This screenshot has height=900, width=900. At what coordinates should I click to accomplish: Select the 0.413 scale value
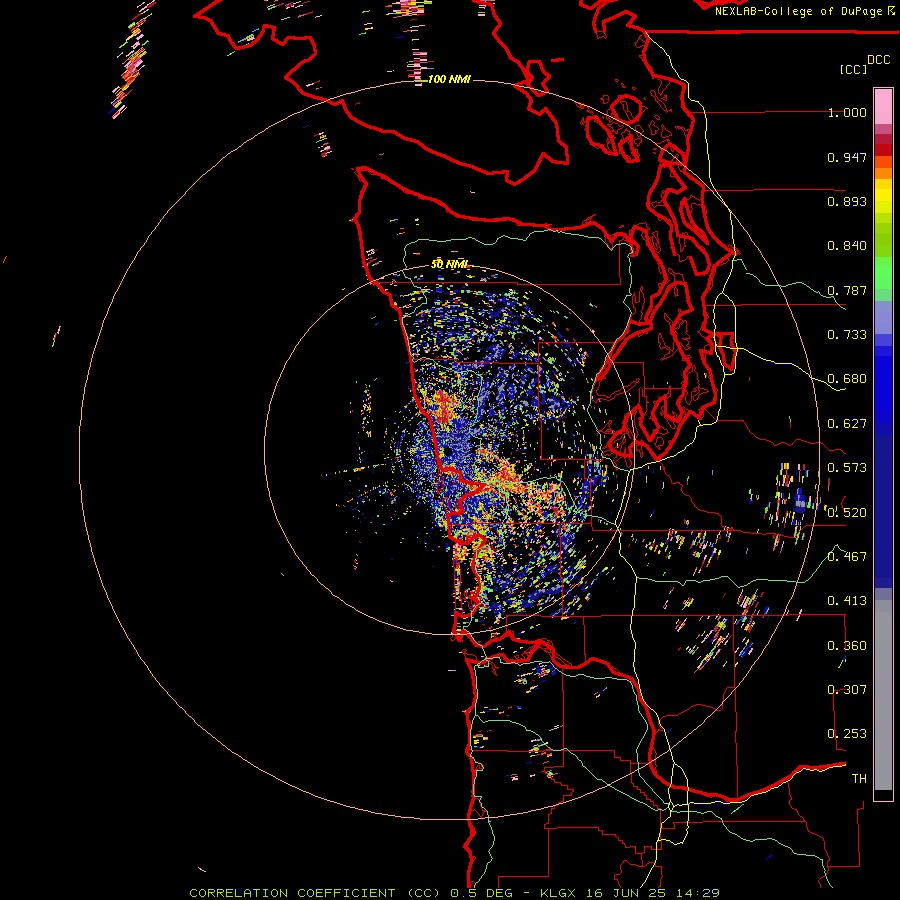pyautogui.click(x=847, y=601)
